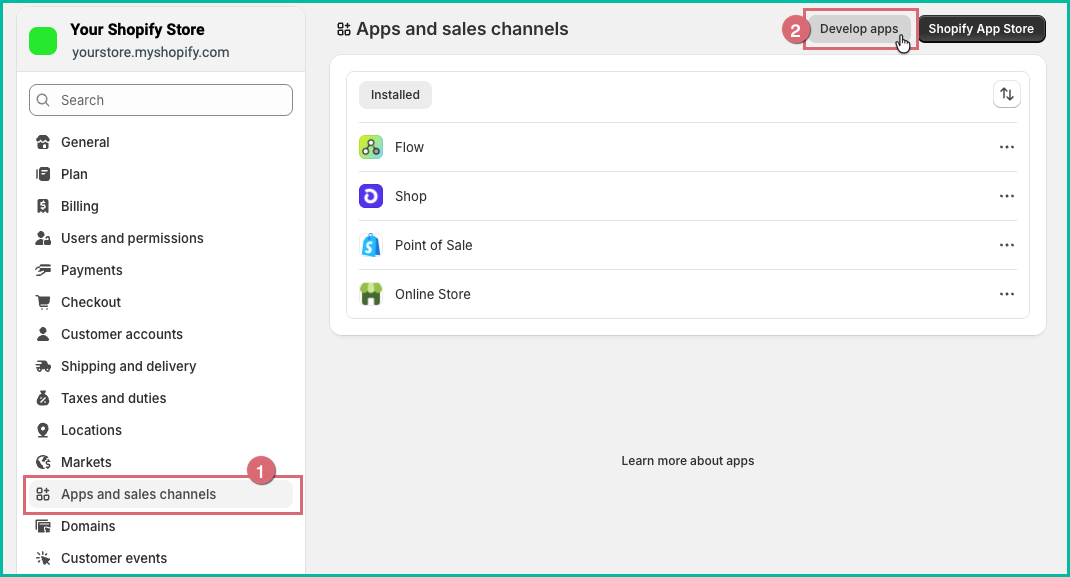Open the more options menu for Shop
Image resolution: width=1070 pixels, height=577 pixels.
[x=1007, y=196]
